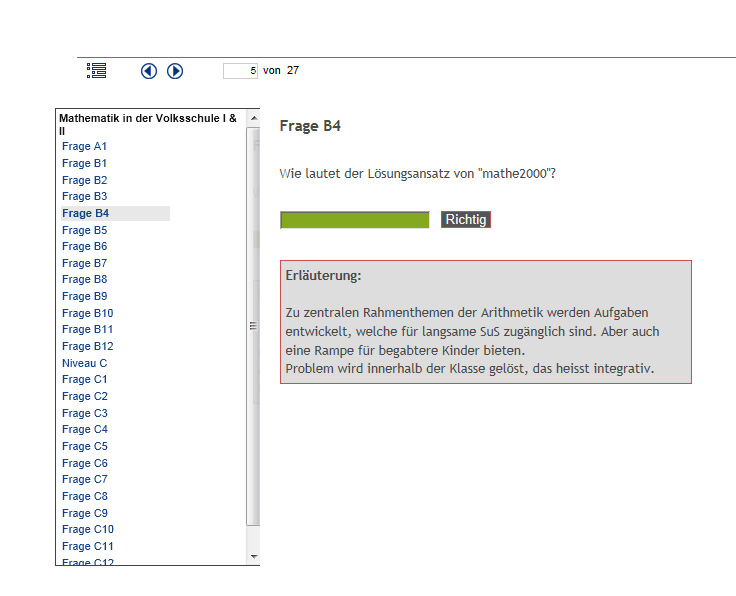736x596 pixels.
Task: Click the question text about mathe2000
Action: click(x=417, y=174)
